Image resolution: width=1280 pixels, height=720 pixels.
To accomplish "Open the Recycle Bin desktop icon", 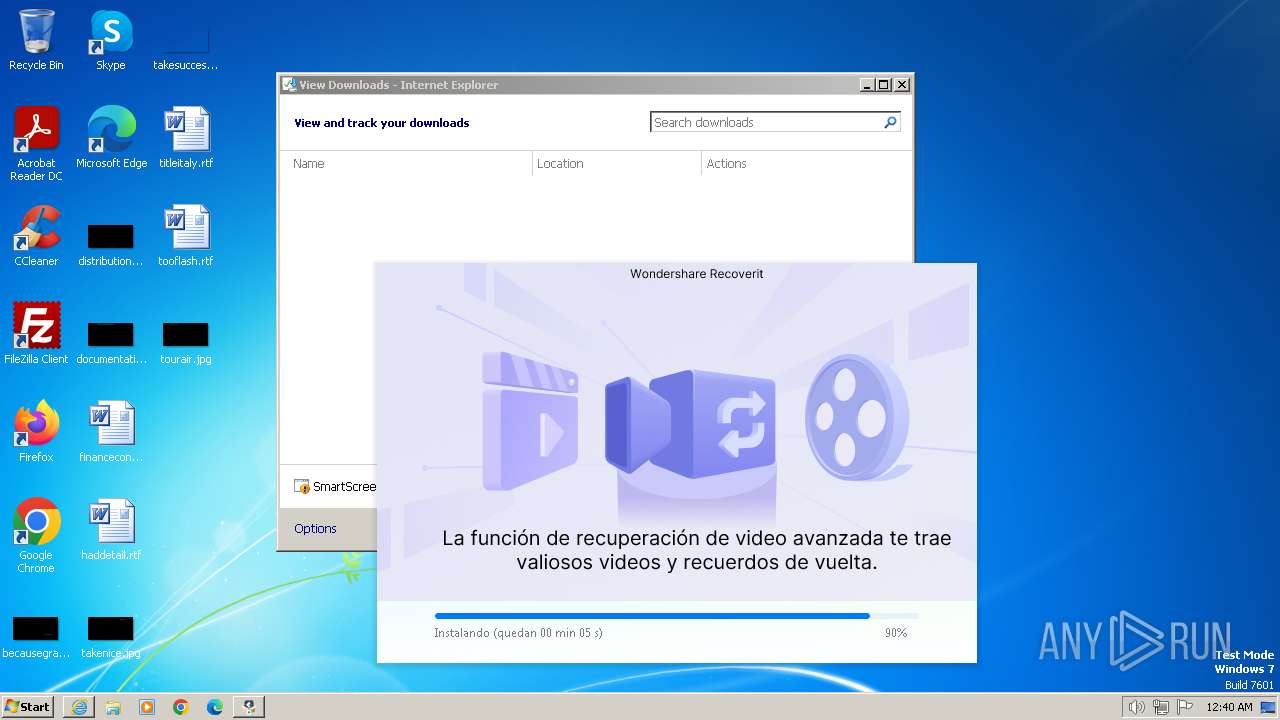I will pyautogui.click(x=36, y=40).
